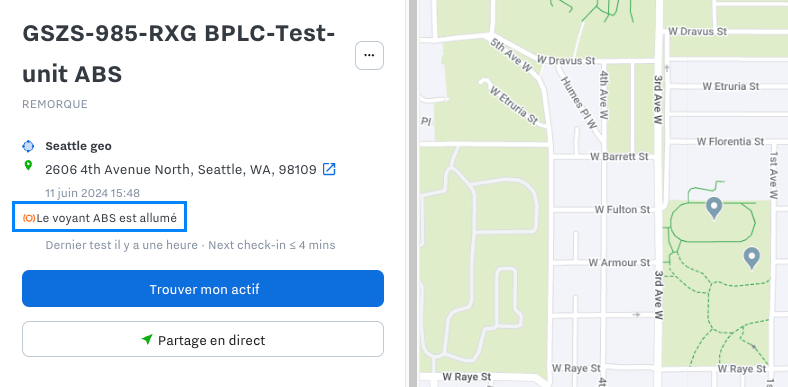
Task: Click the gray vertical panel divider
Action: pyautogui.click(x=413, y=194)
